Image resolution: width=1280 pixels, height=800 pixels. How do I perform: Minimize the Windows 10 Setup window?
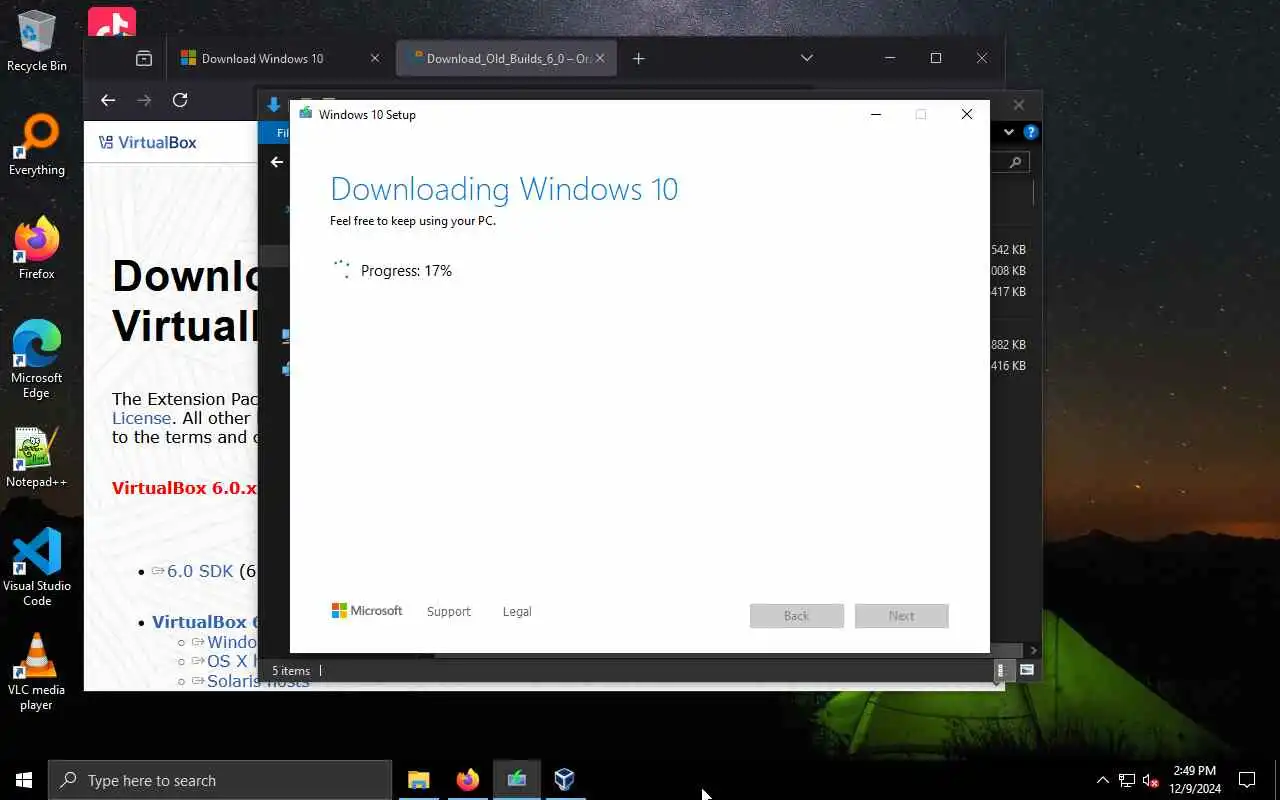(876, 114)
